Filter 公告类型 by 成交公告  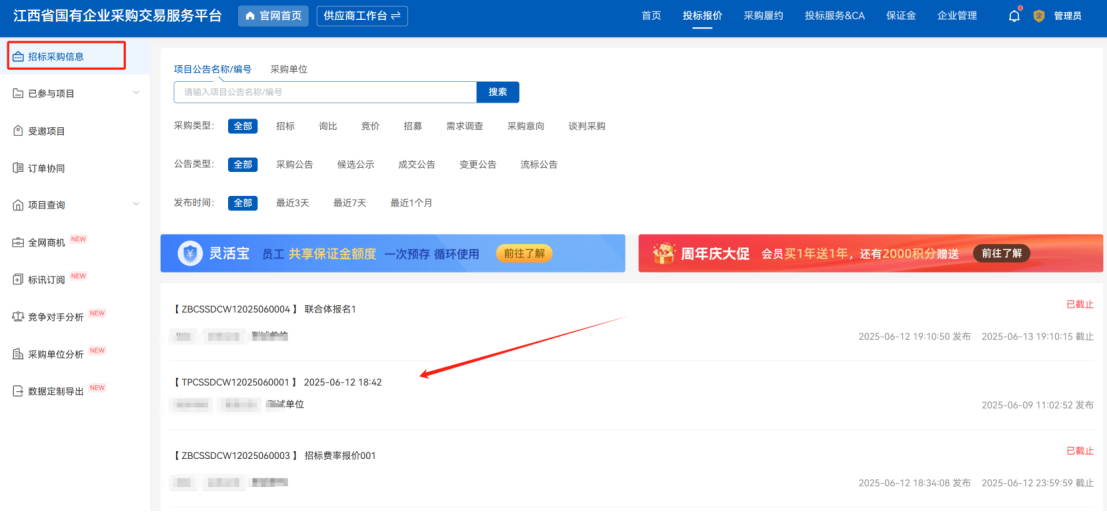click(417, 165)
